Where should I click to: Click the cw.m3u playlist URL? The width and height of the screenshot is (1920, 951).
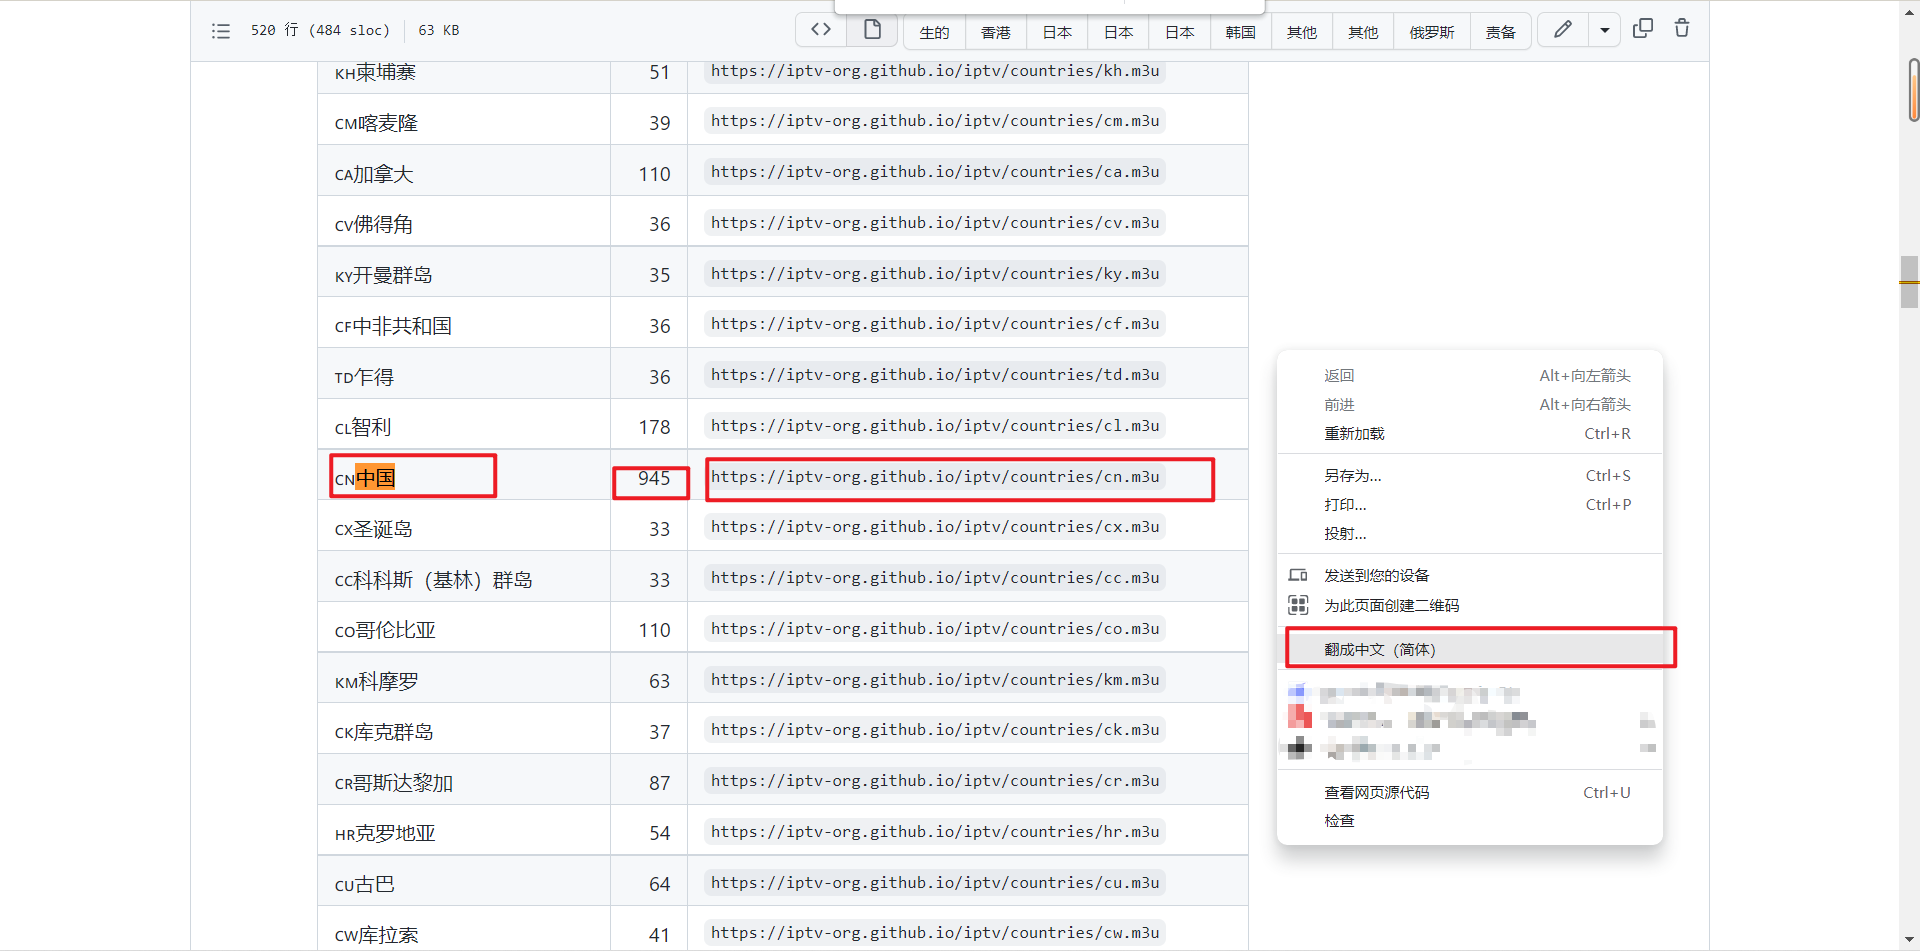click(x=935, y=933)
